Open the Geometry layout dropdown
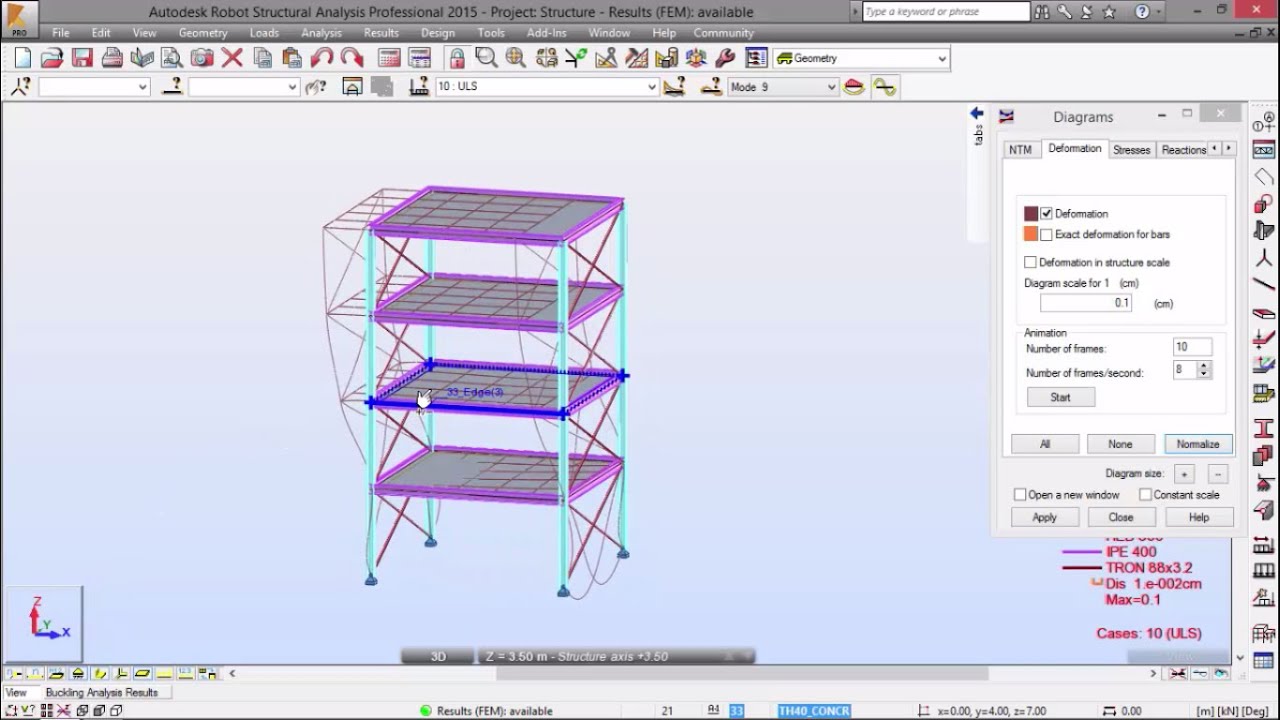The image size is (1280, 720). click(x=941, y=58)
